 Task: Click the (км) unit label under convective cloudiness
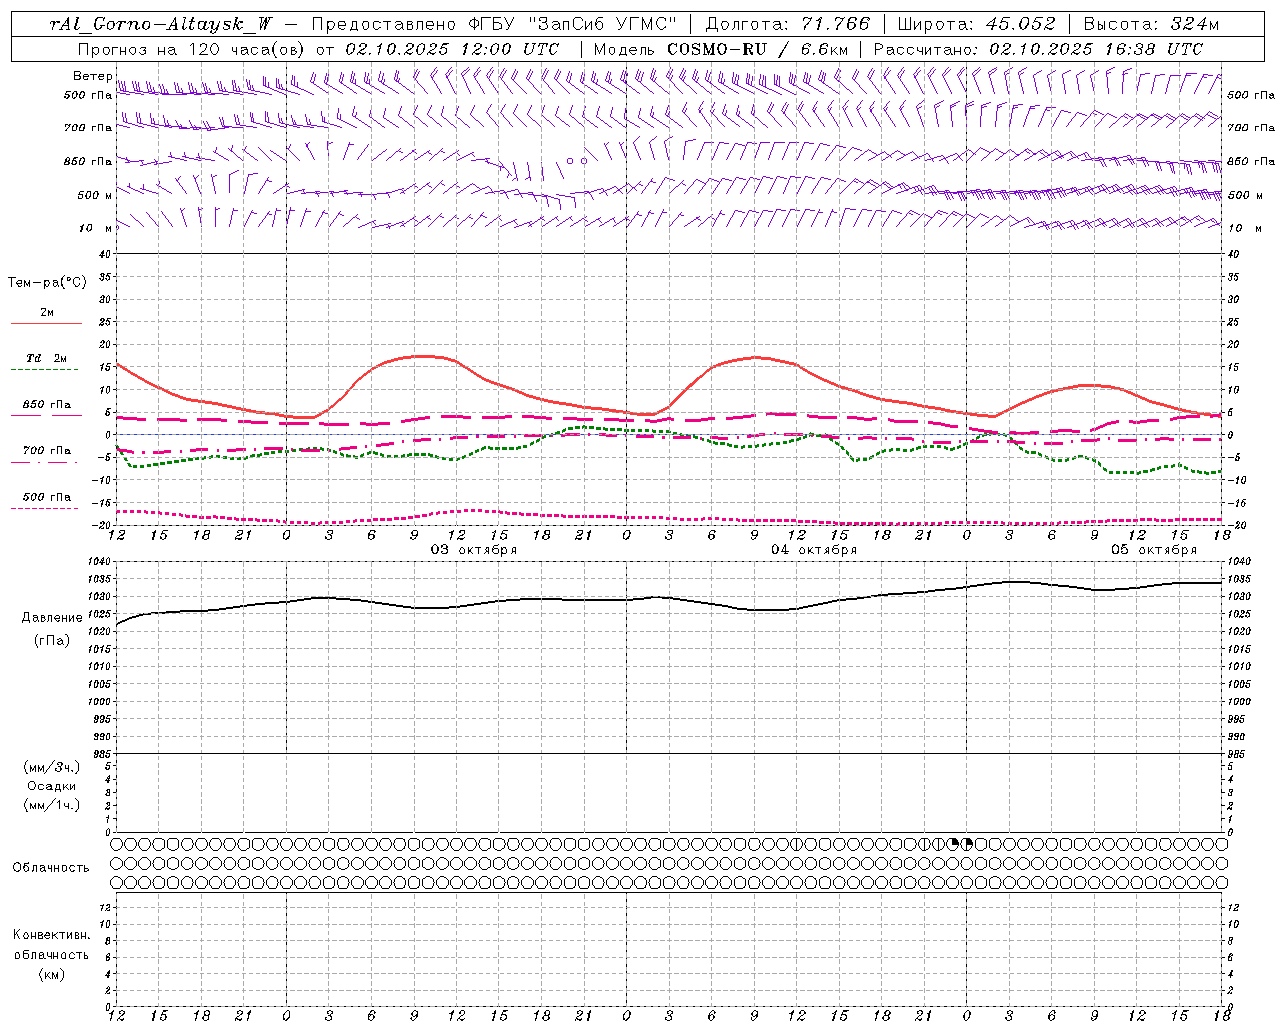tap(52, 974)
